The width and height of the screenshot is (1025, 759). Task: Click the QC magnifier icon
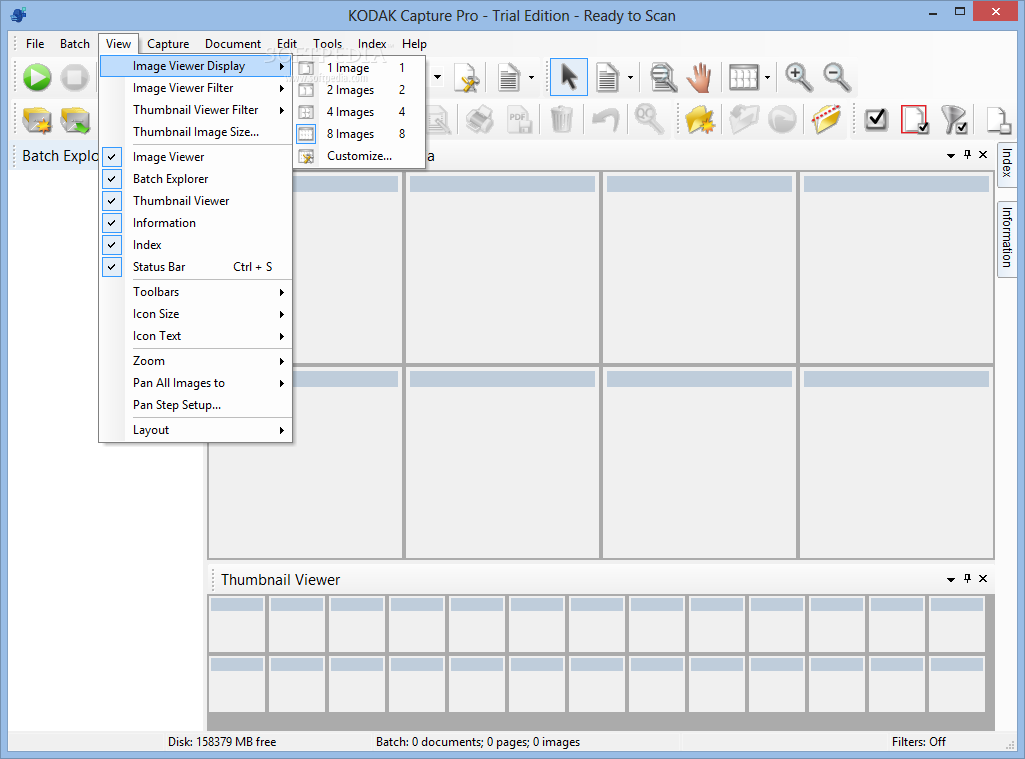[x=649, y=120]
